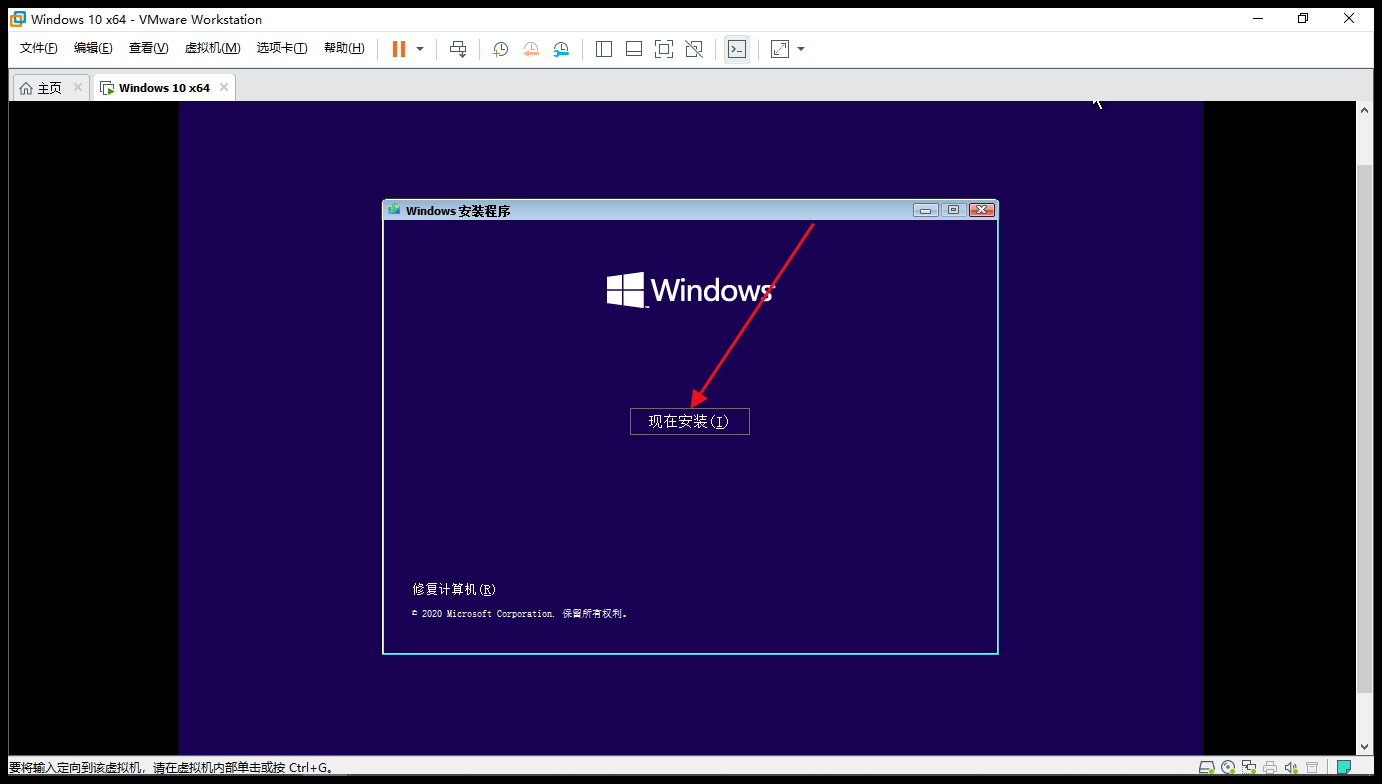Open the 文件(F) menu
1382x784 pixels.
(x=39, y=48)
